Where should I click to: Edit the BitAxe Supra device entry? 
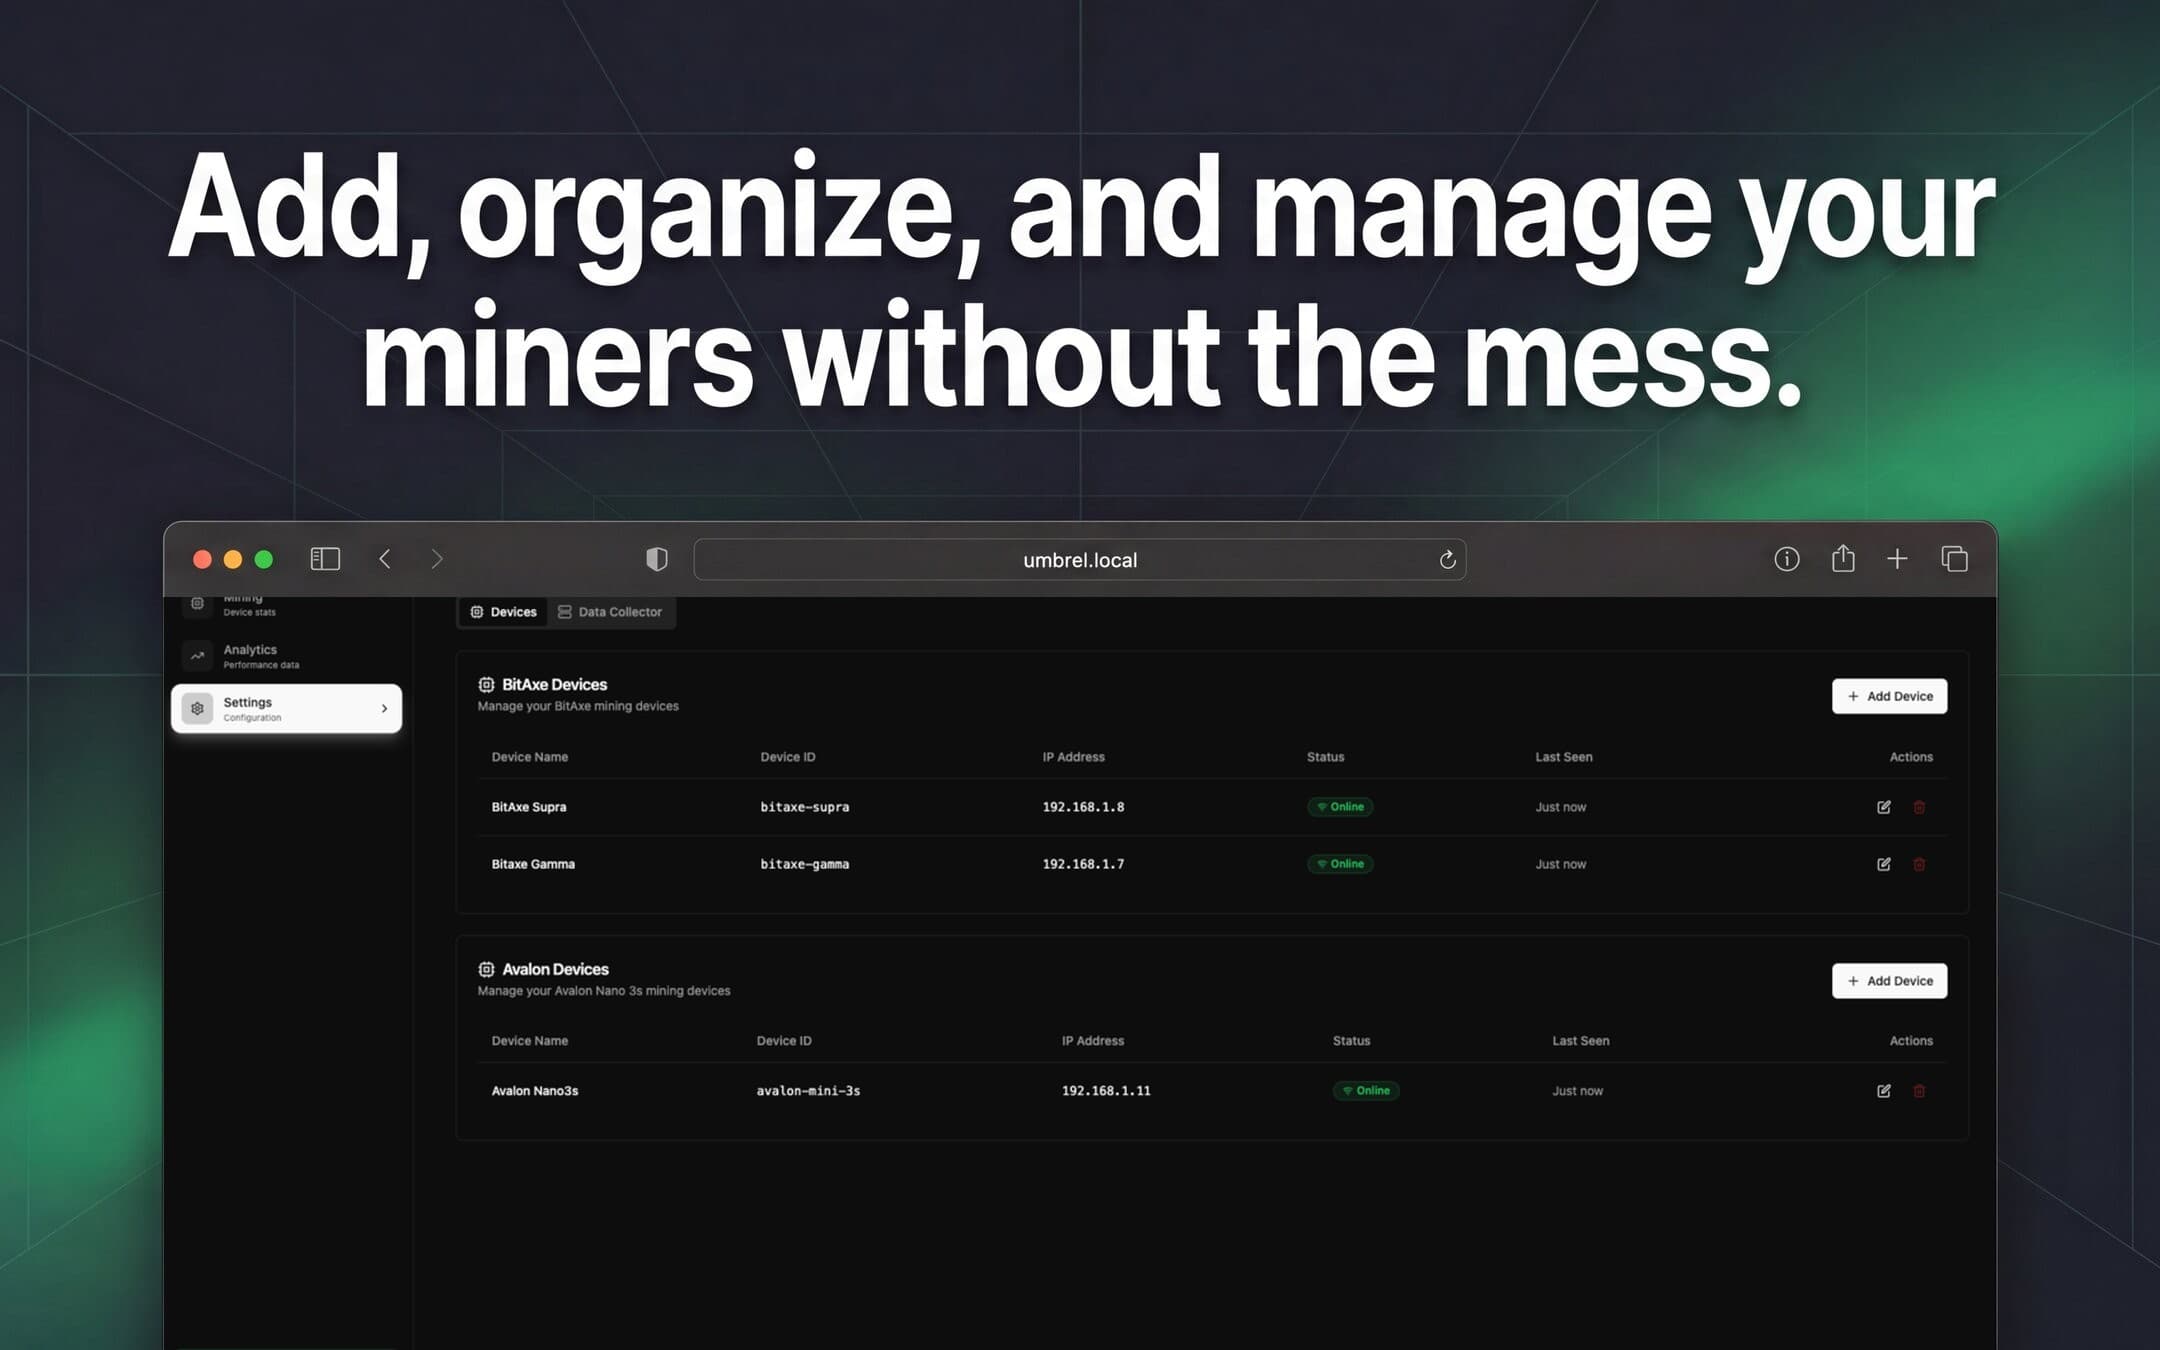click(x=1885, y=807)
